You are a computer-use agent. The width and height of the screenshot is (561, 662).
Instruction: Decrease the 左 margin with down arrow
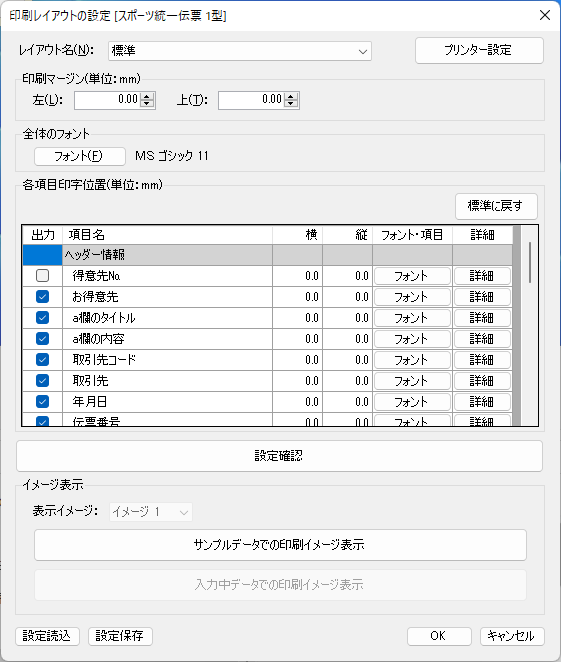[147, 104]
